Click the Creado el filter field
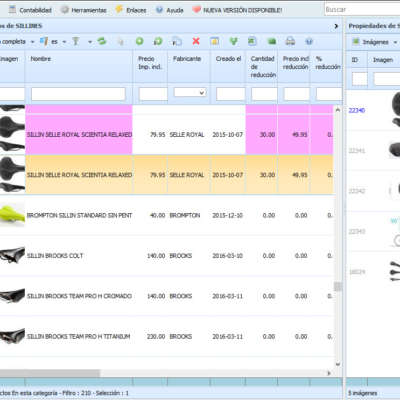This screenshot has width=400, height=400. (231, 94)
